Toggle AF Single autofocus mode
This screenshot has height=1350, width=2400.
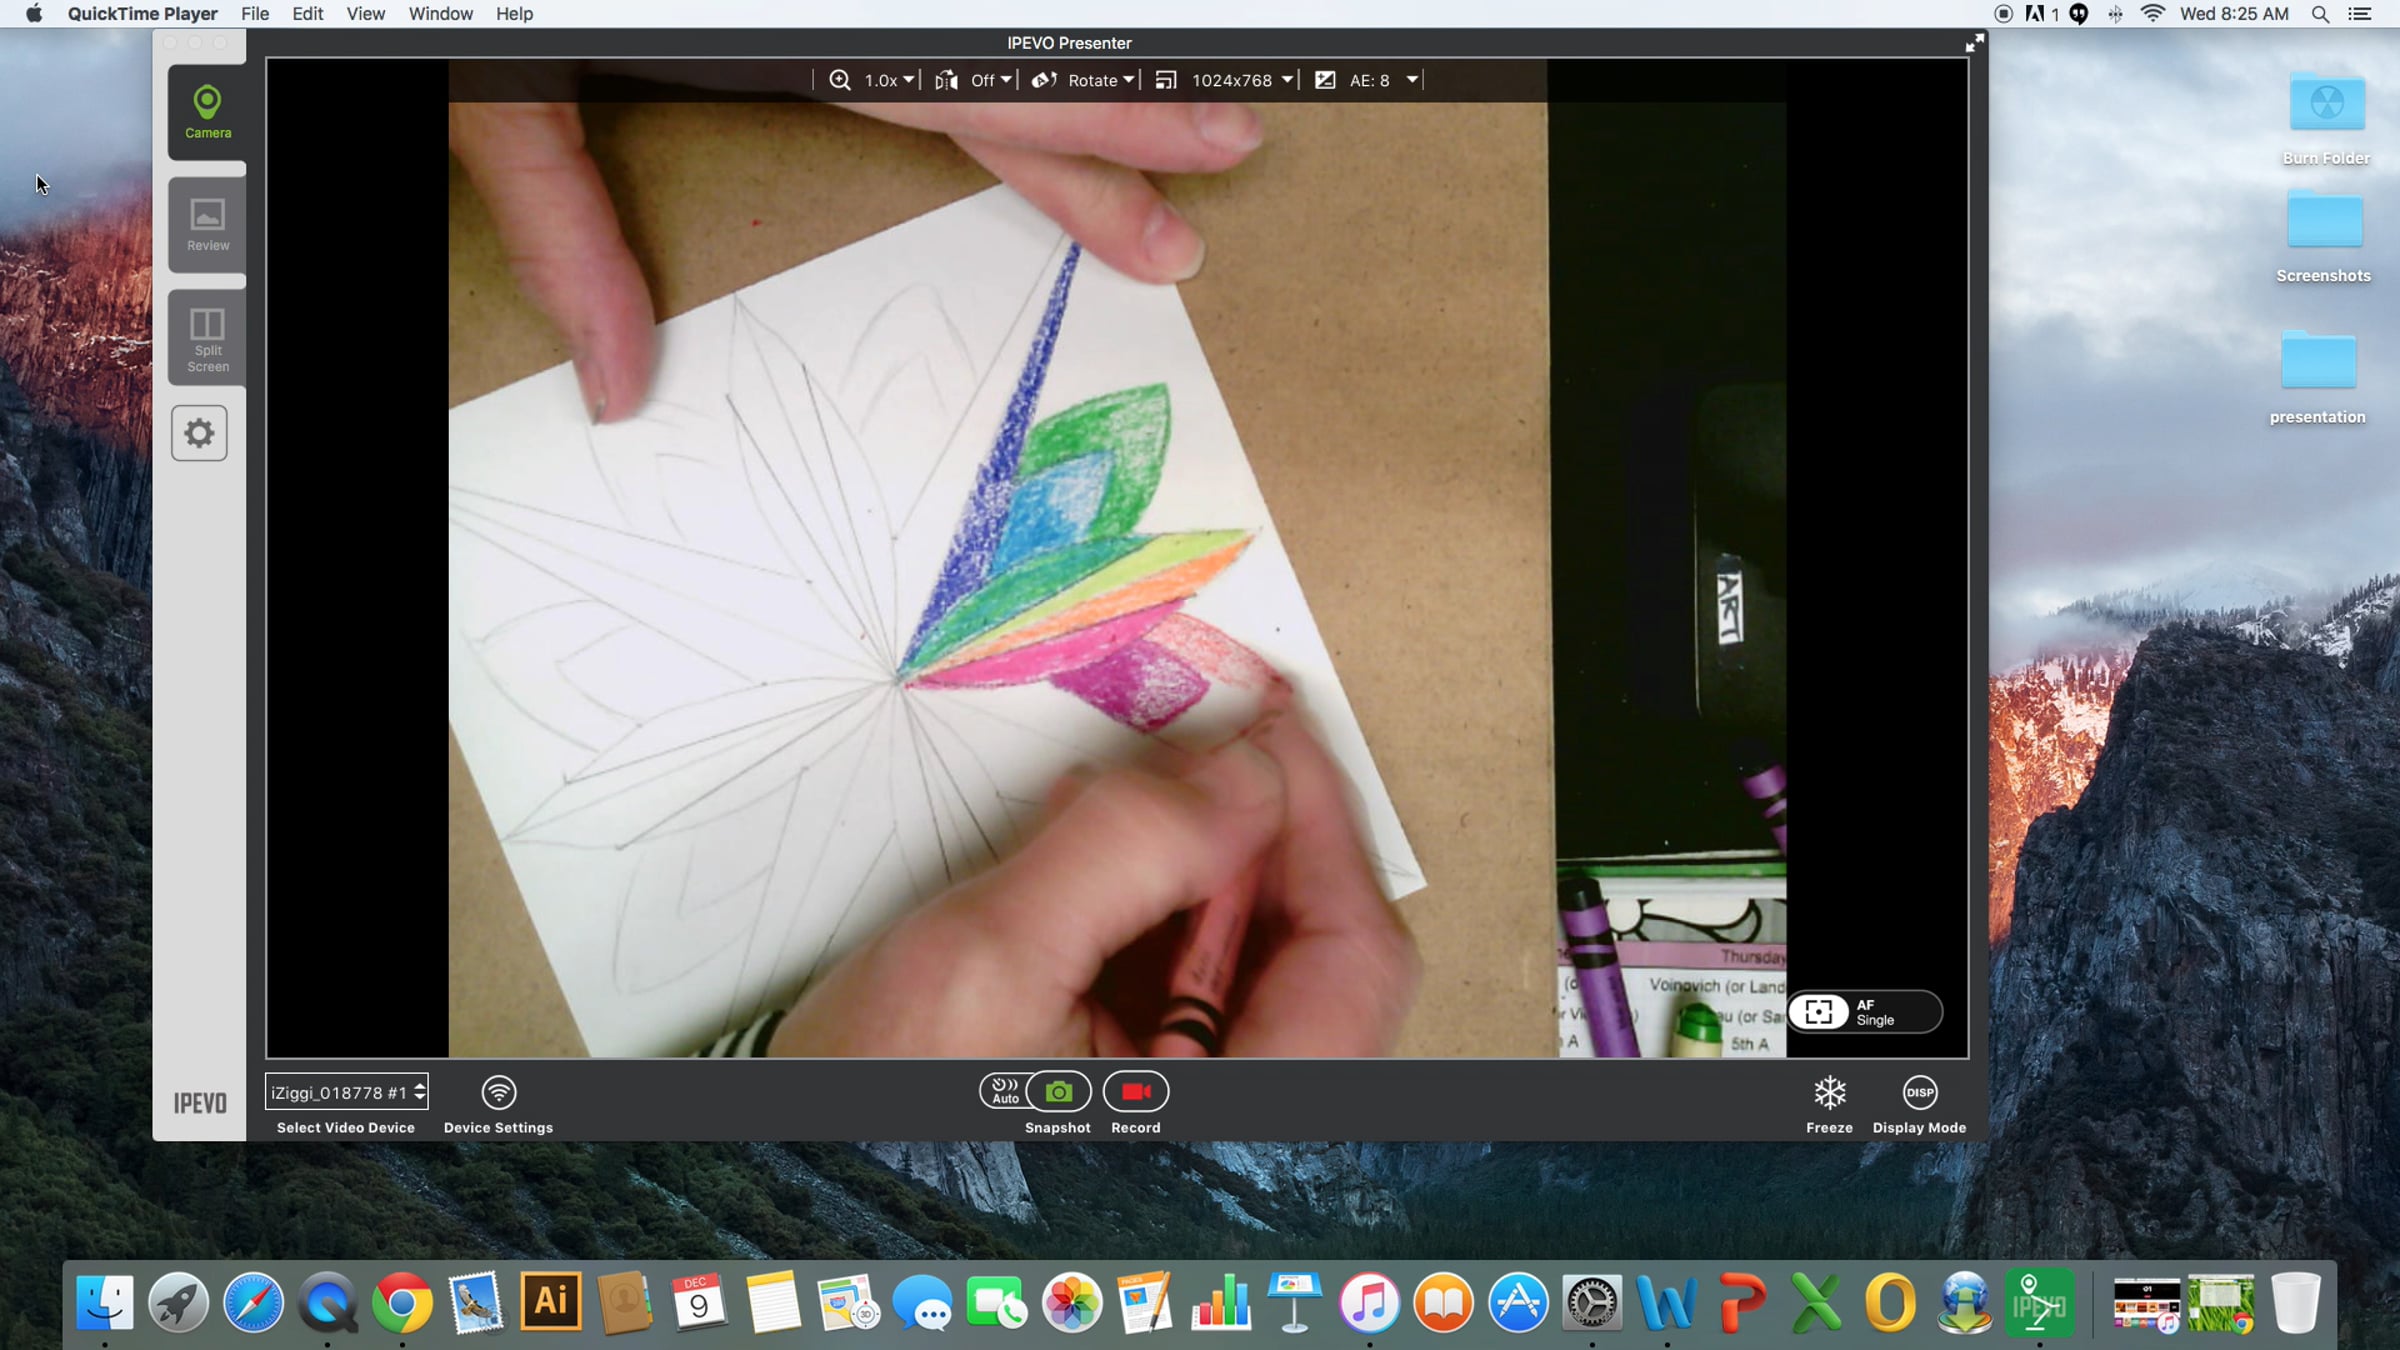tap(1864, 1012)
